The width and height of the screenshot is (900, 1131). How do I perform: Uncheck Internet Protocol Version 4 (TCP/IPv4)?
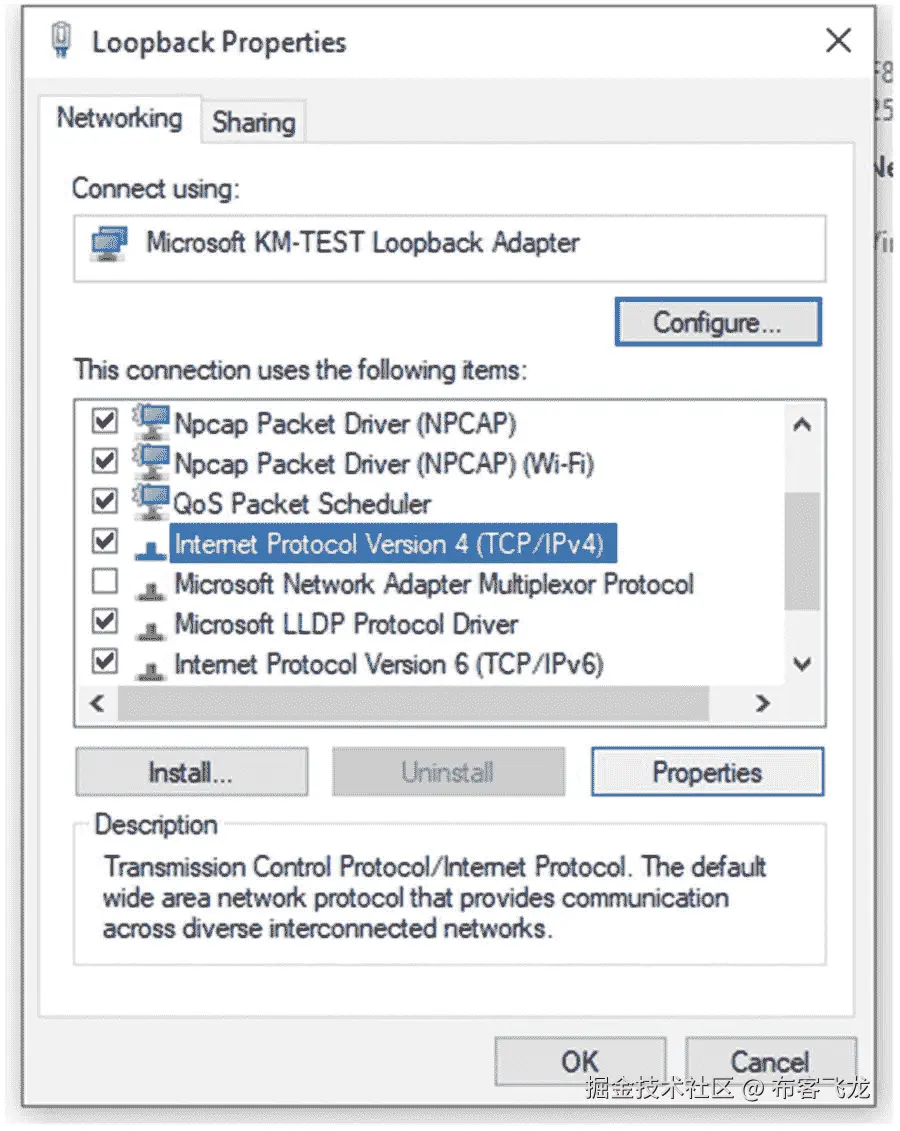[x=104, y=541]
